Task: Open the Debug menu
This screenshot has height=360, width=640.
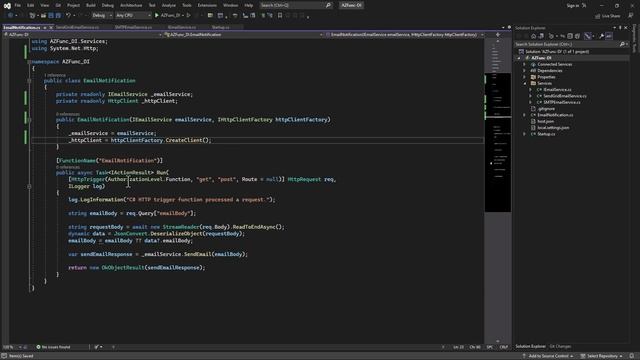Action: (108, 5)
